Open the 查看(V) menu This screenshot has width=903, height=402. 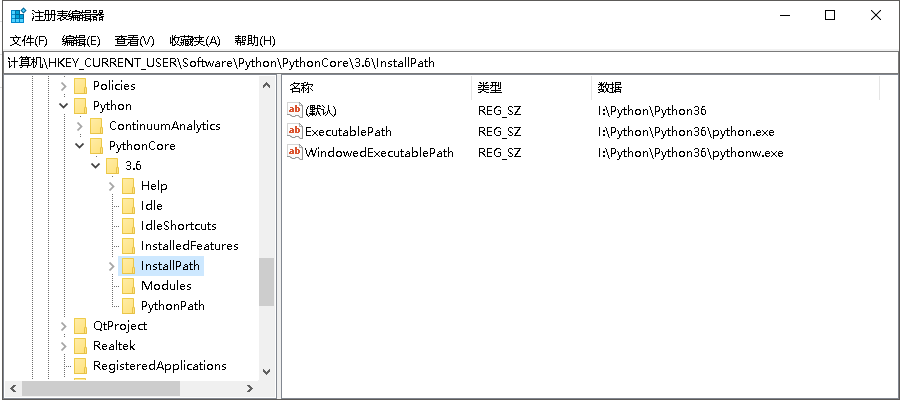click(x=134, y=41)
